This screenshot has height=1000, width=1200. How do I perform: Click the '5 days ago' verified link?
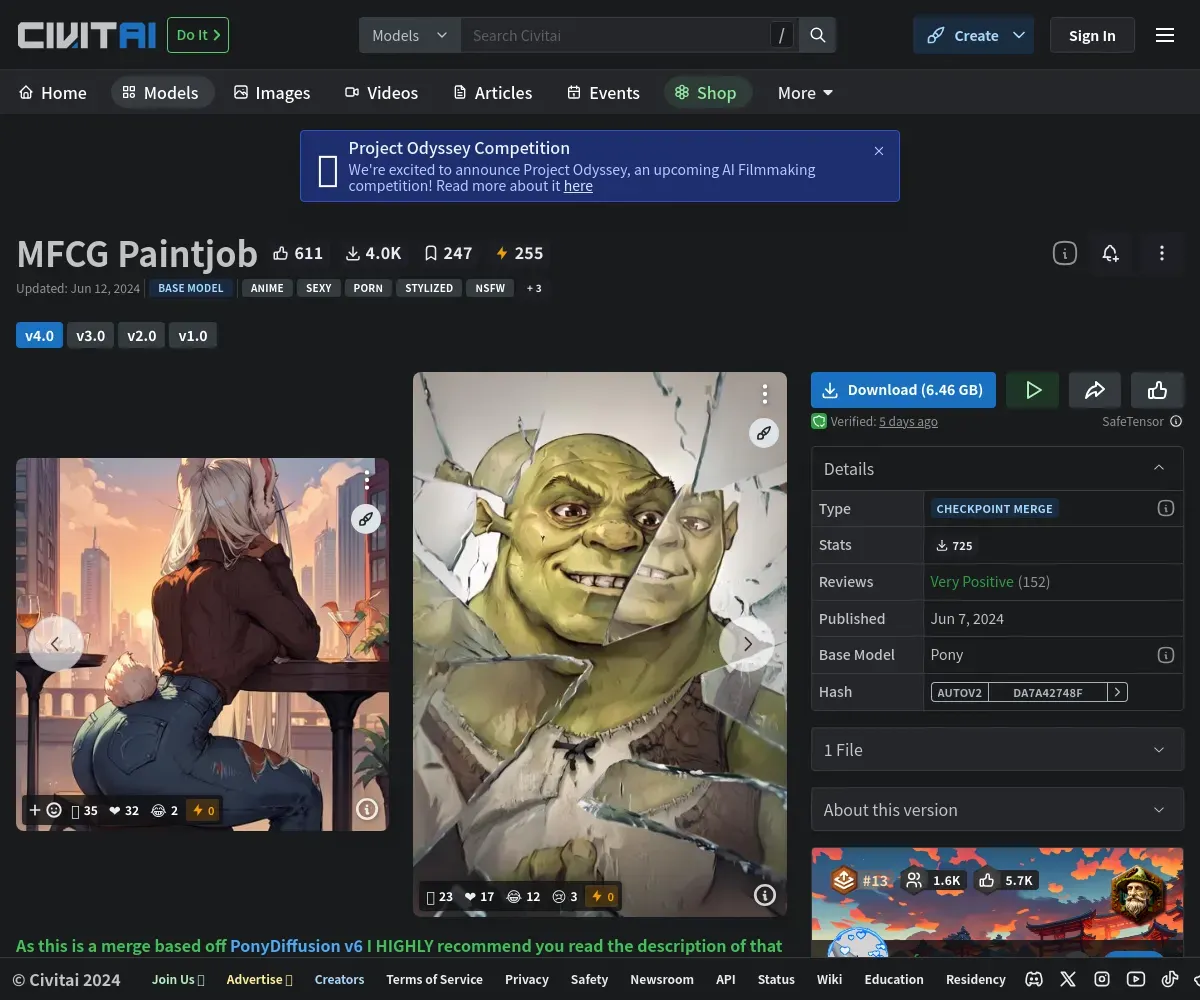(x=908, y=422)
